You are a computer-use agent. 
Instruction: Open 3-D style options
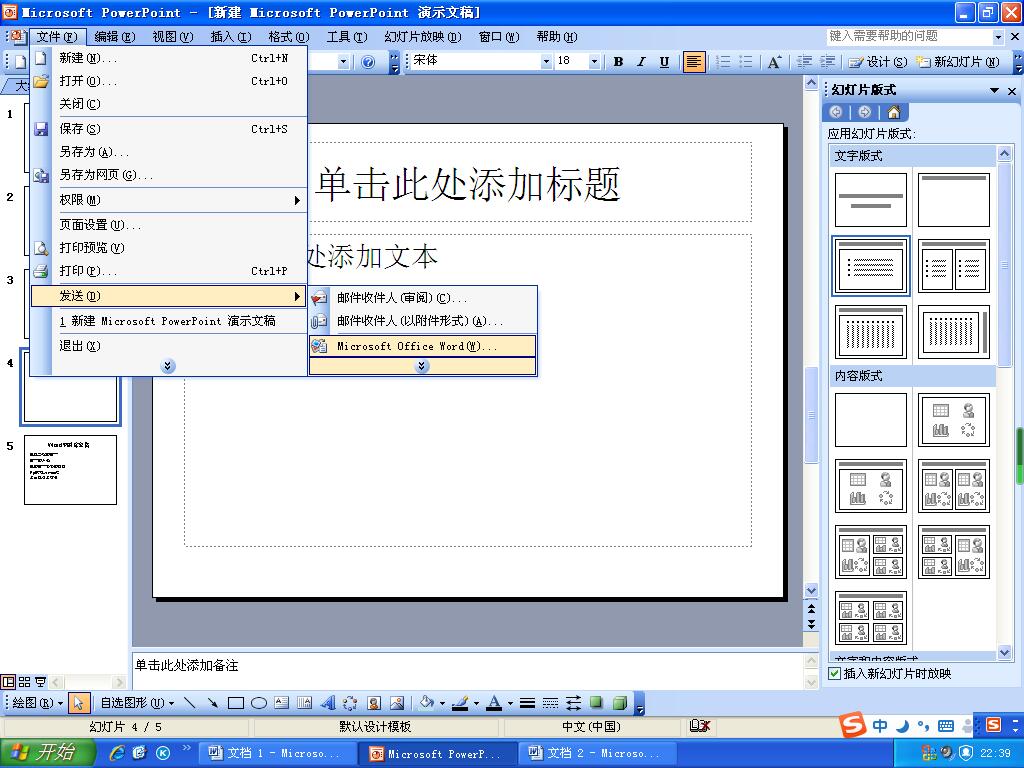(620, 703)
